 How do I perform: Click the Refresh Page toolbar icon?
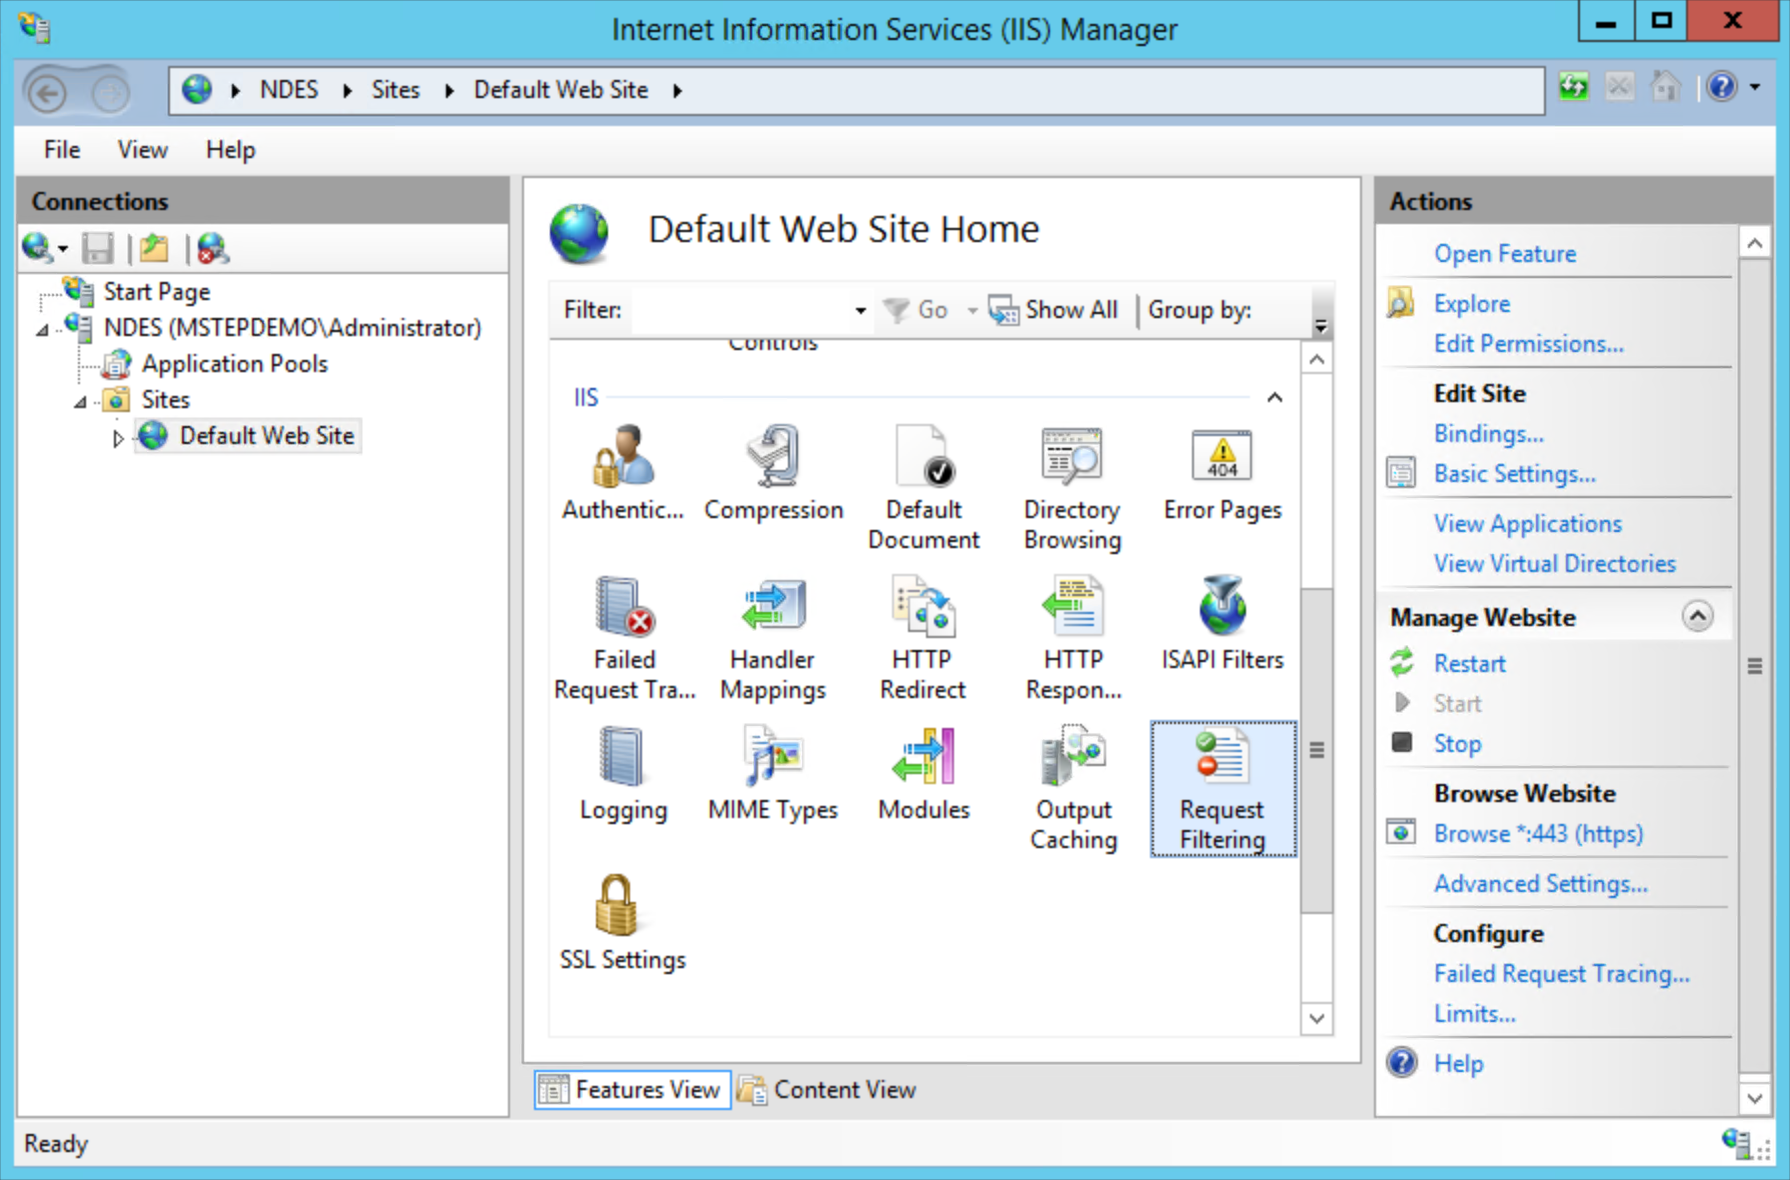tap(1574, 87)
